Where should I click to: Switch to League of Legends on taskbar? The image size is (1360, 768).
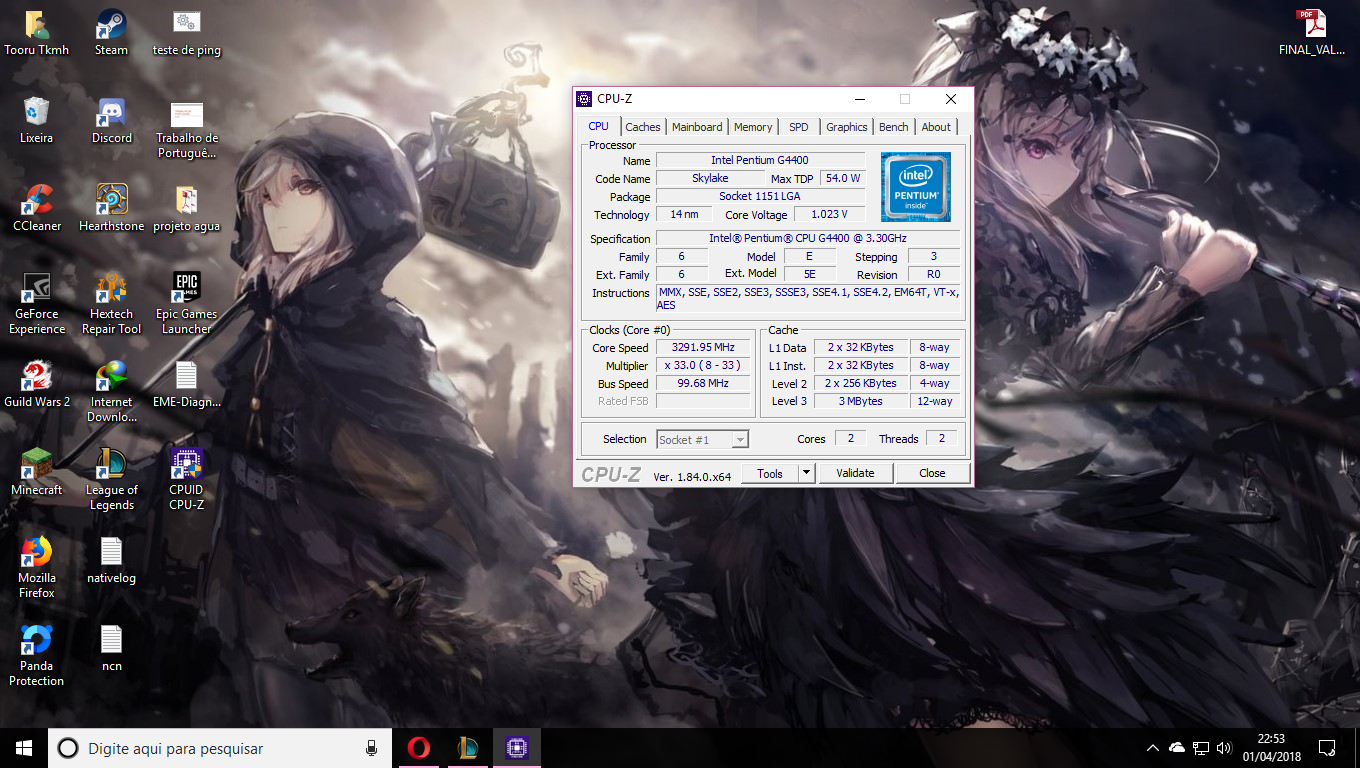468,748
